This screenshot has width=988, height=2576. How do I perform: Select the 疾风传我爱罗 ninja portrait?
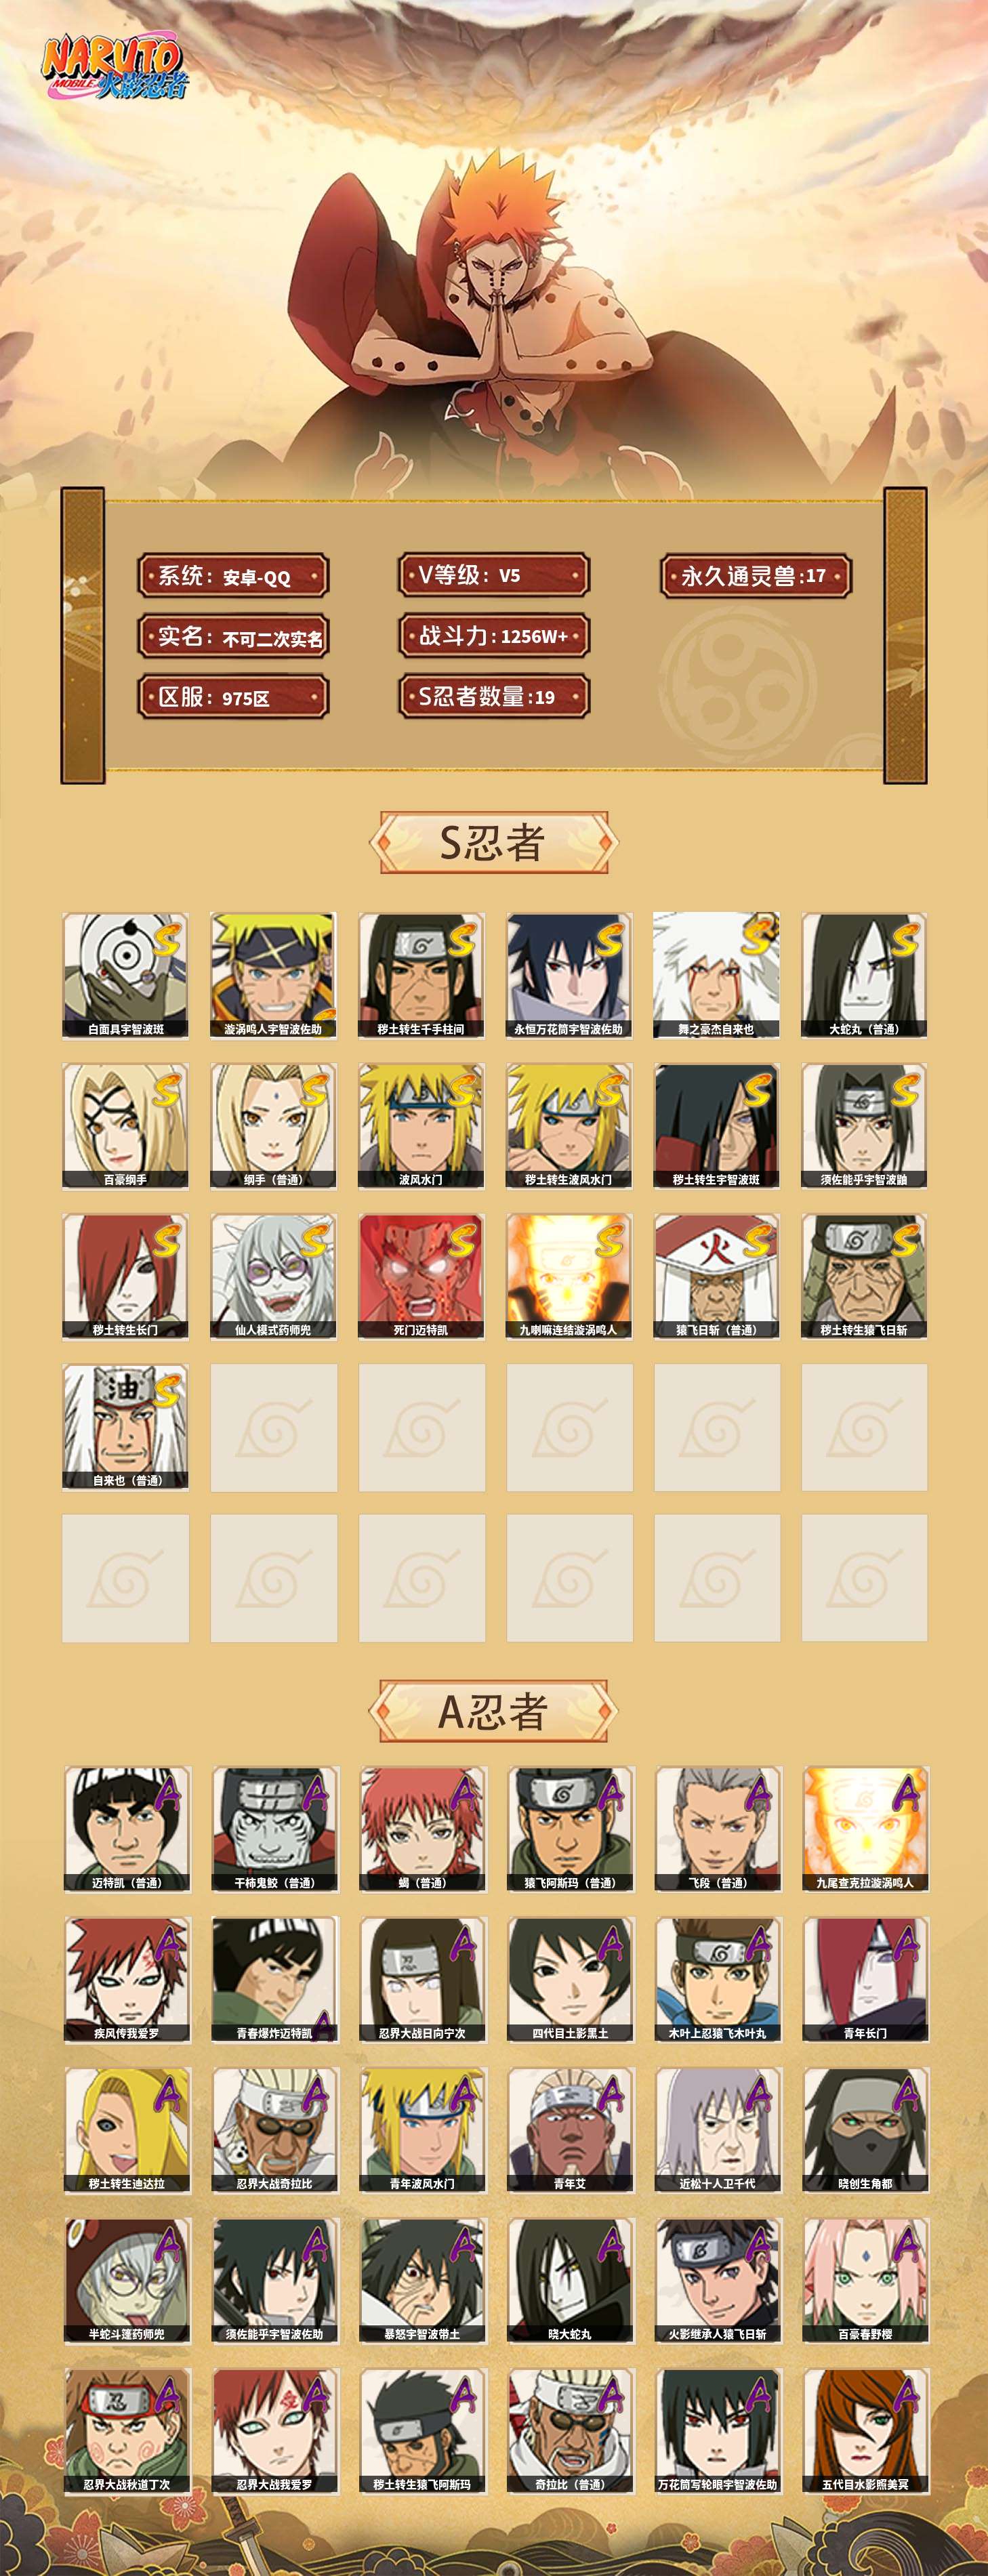(x=127, y=1980)
